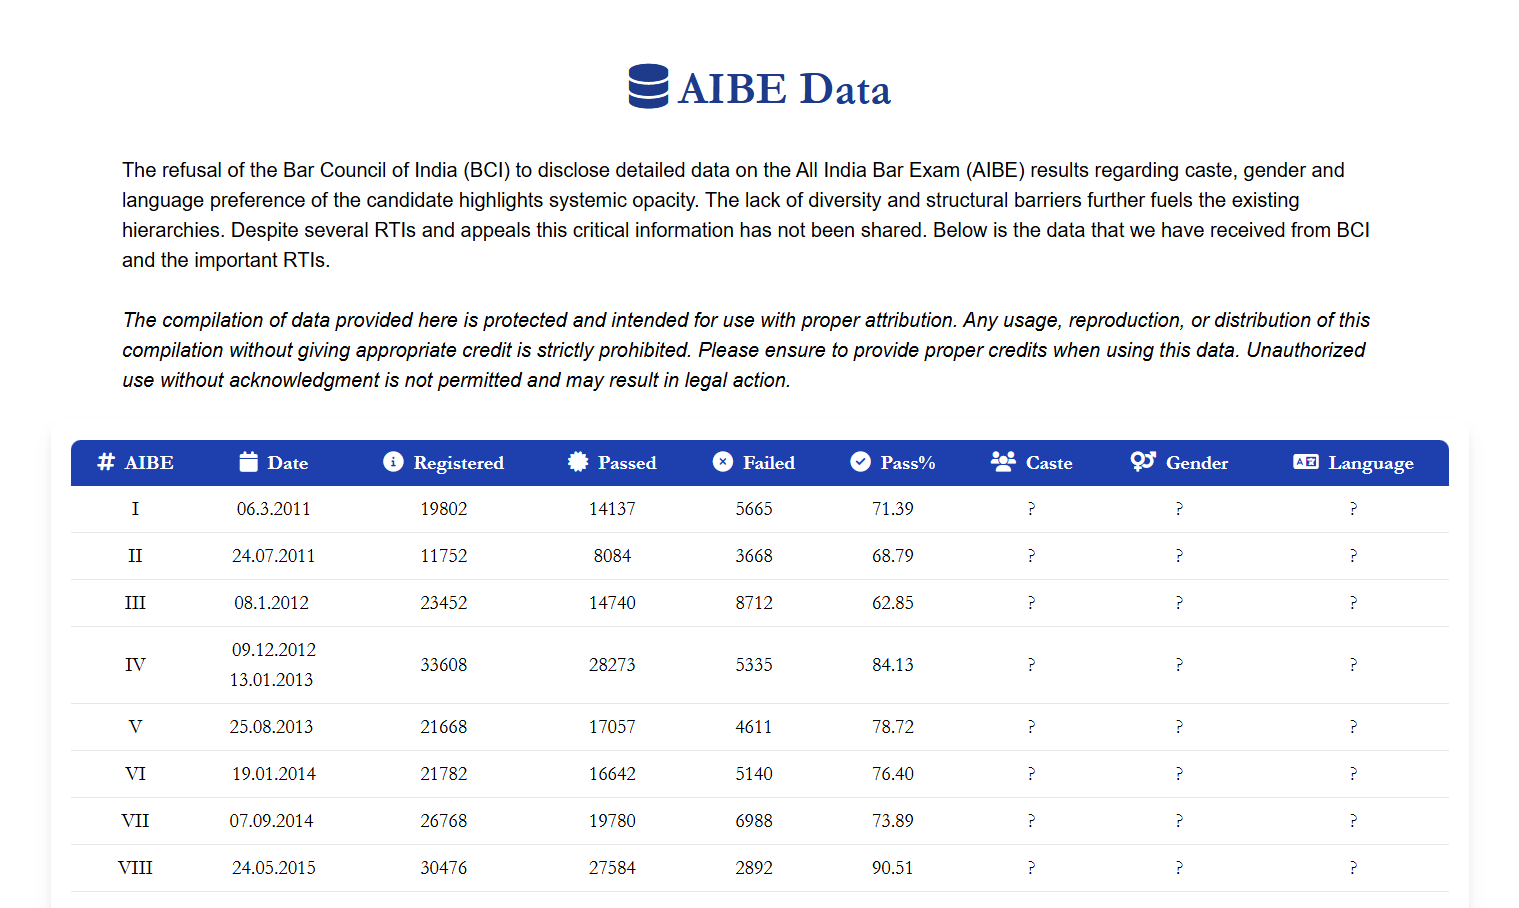Screen dimensions: 1519x908
Task: Click the calendar icon in the Date header
Action: point(249,461)
